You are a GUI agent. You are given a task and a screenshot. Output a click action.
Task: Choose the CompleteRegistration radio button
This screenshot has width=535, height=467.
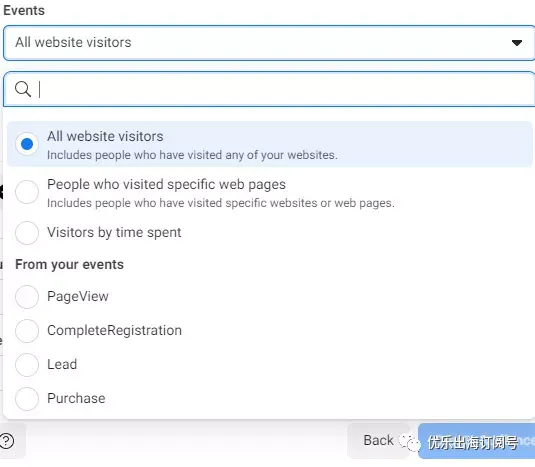pos(27,331)
